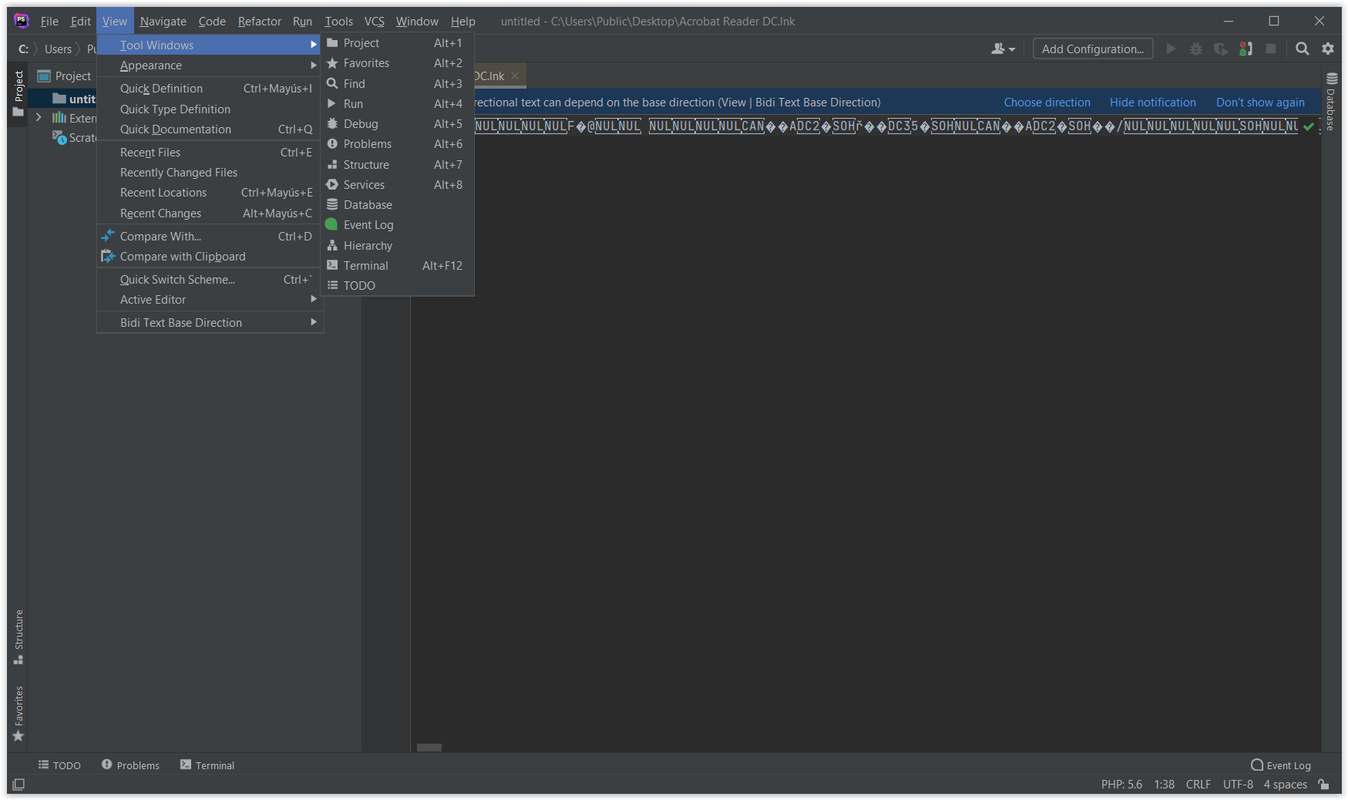Open the Help menu
1348x800 pixels.
[x=462, y=21]
